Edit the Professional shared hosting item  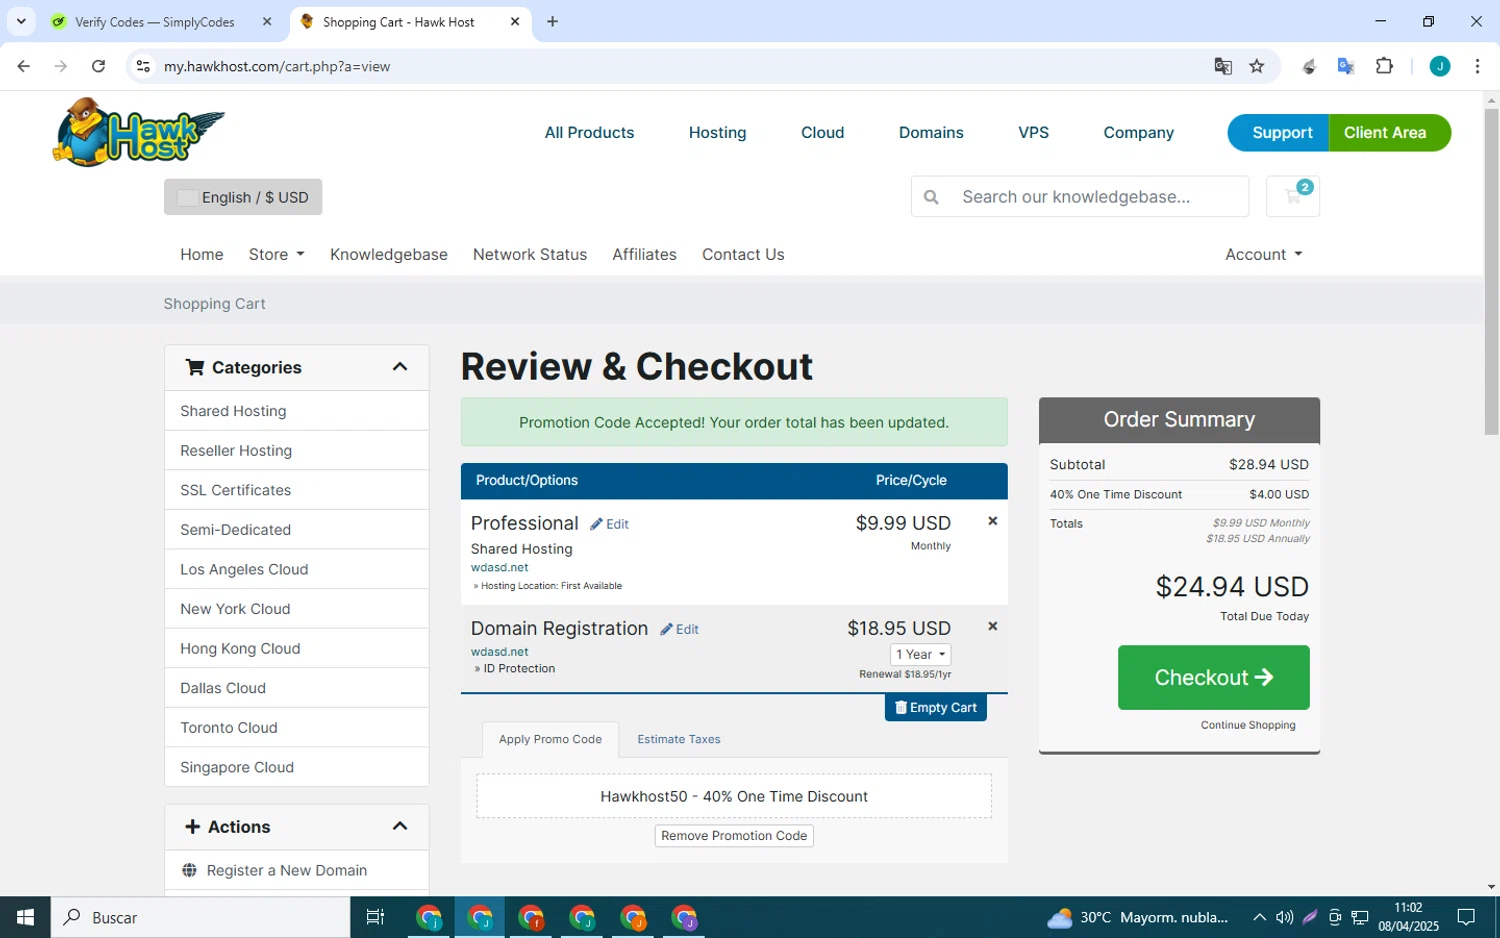(609, 524)
